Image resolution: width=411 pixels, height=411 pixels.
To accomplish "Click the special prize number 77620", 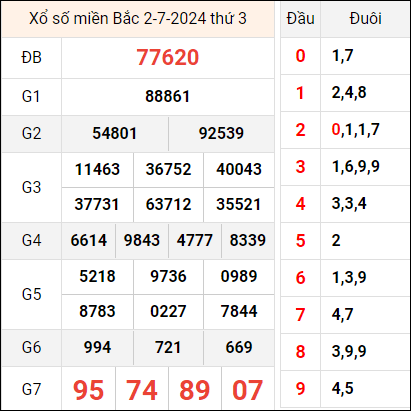I will click(x=168, y=57).
